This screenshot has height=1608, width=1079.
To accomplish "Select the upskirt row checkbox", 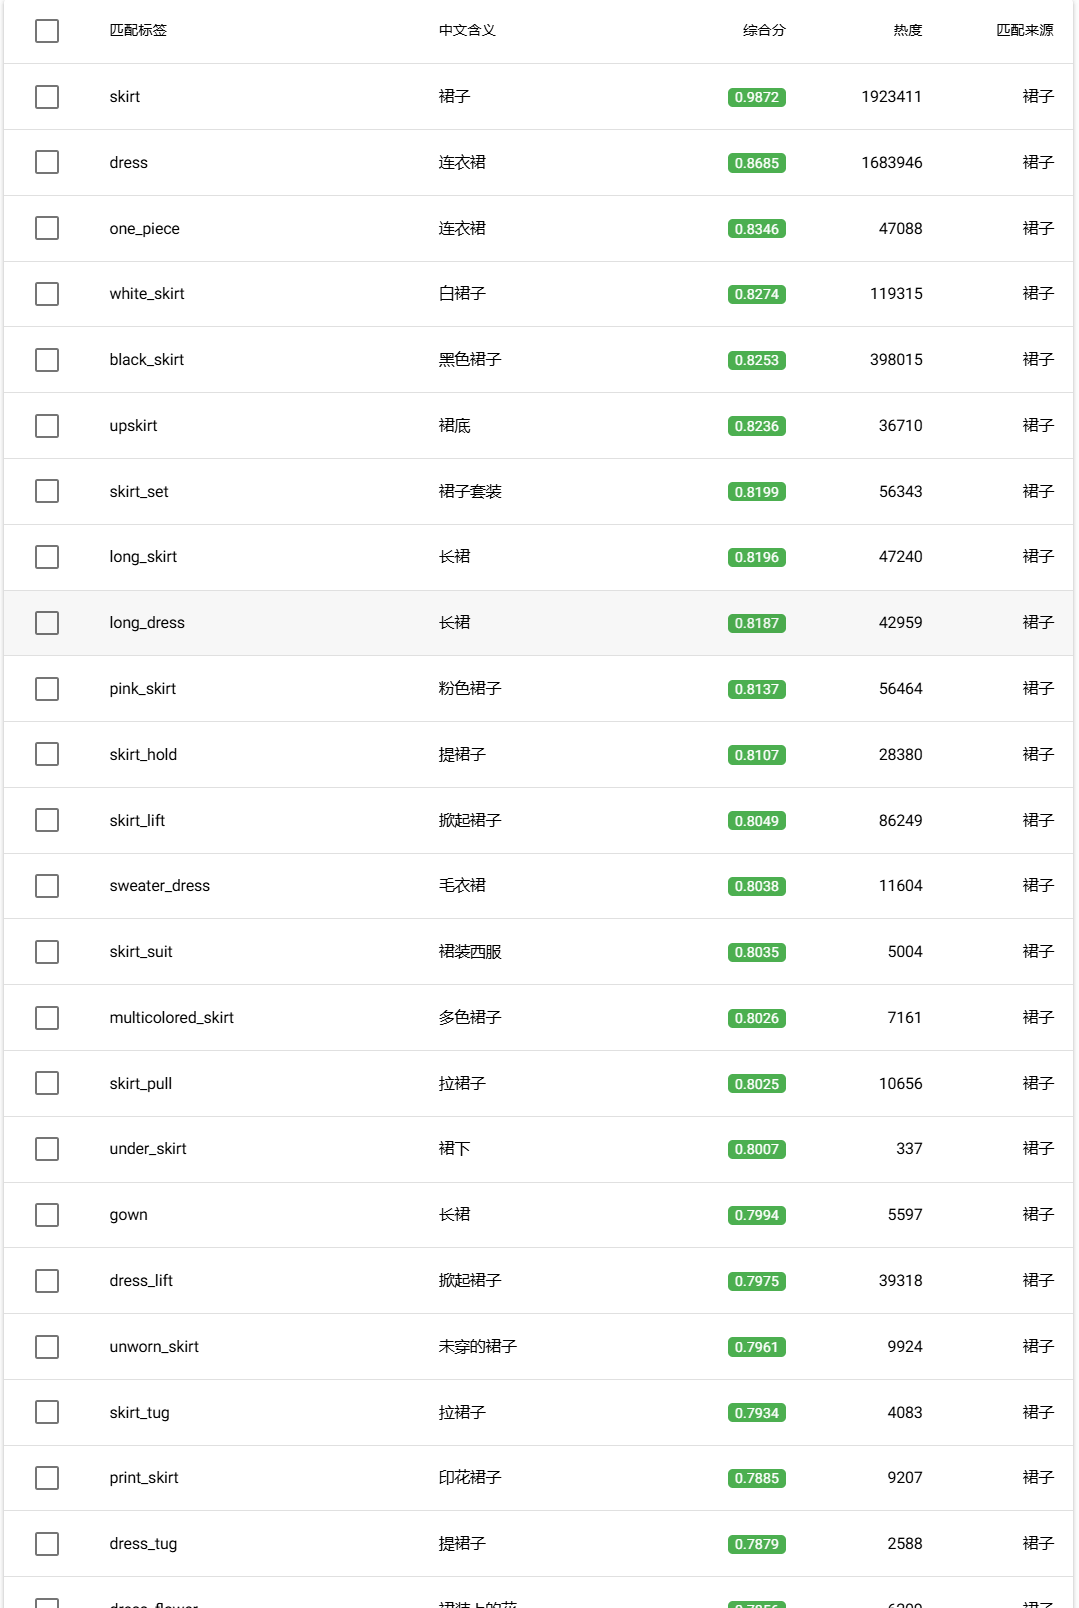I will pyautogui.click(x=47, y=426).
